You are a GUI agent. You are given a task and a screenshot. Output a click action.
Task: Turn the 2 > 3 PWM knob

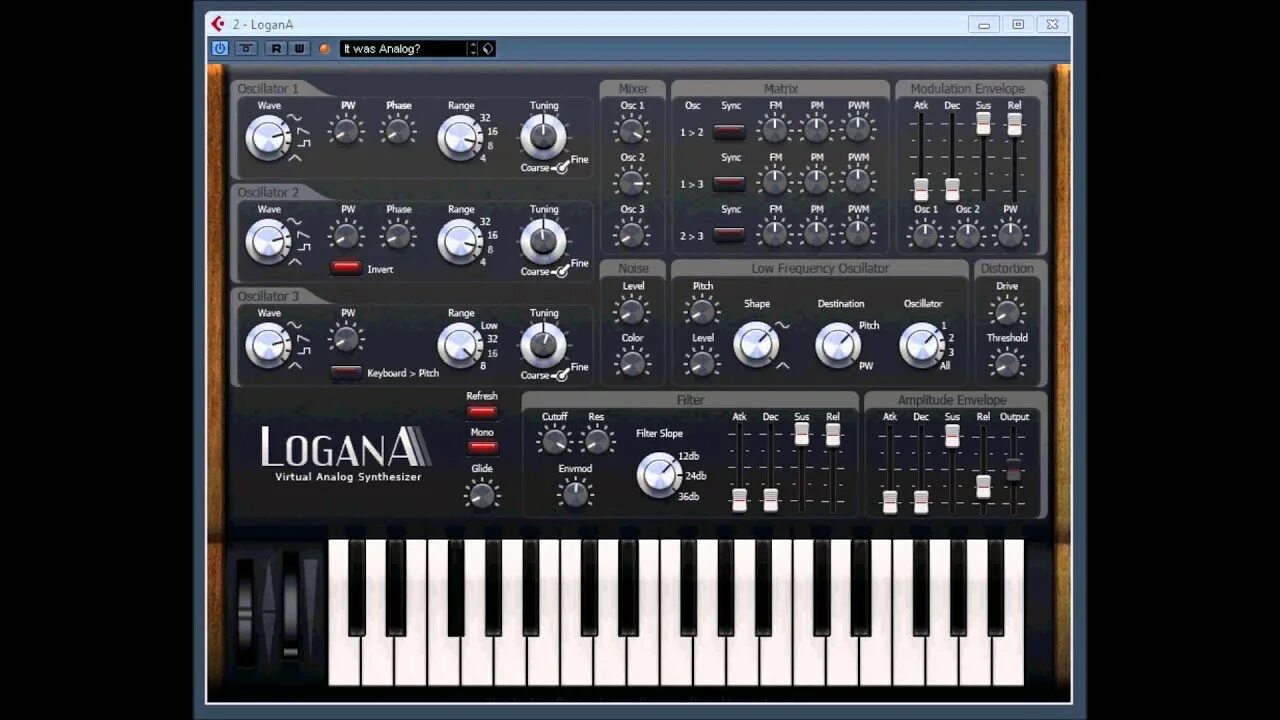click(858, 232)
